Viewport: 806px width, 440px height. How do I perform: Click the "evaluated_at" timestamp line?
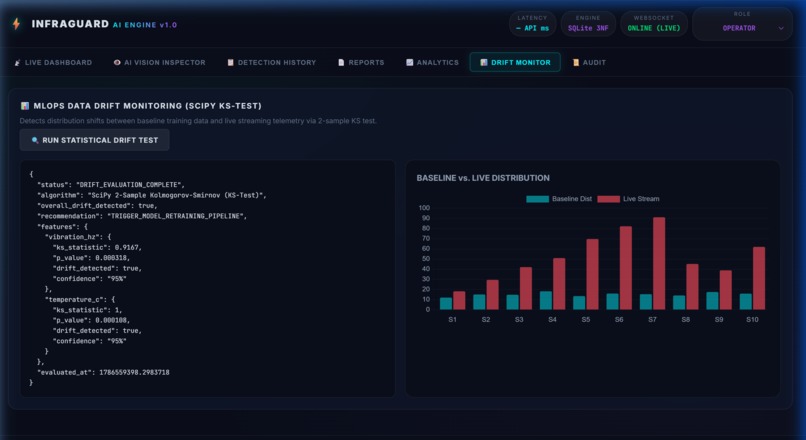pyautogui.click(x=103, y=372)
